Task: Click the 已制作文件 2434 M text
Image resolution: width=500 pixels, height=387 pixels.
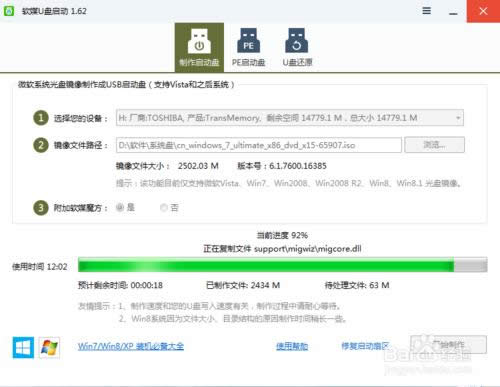Action: coord(243,285)
